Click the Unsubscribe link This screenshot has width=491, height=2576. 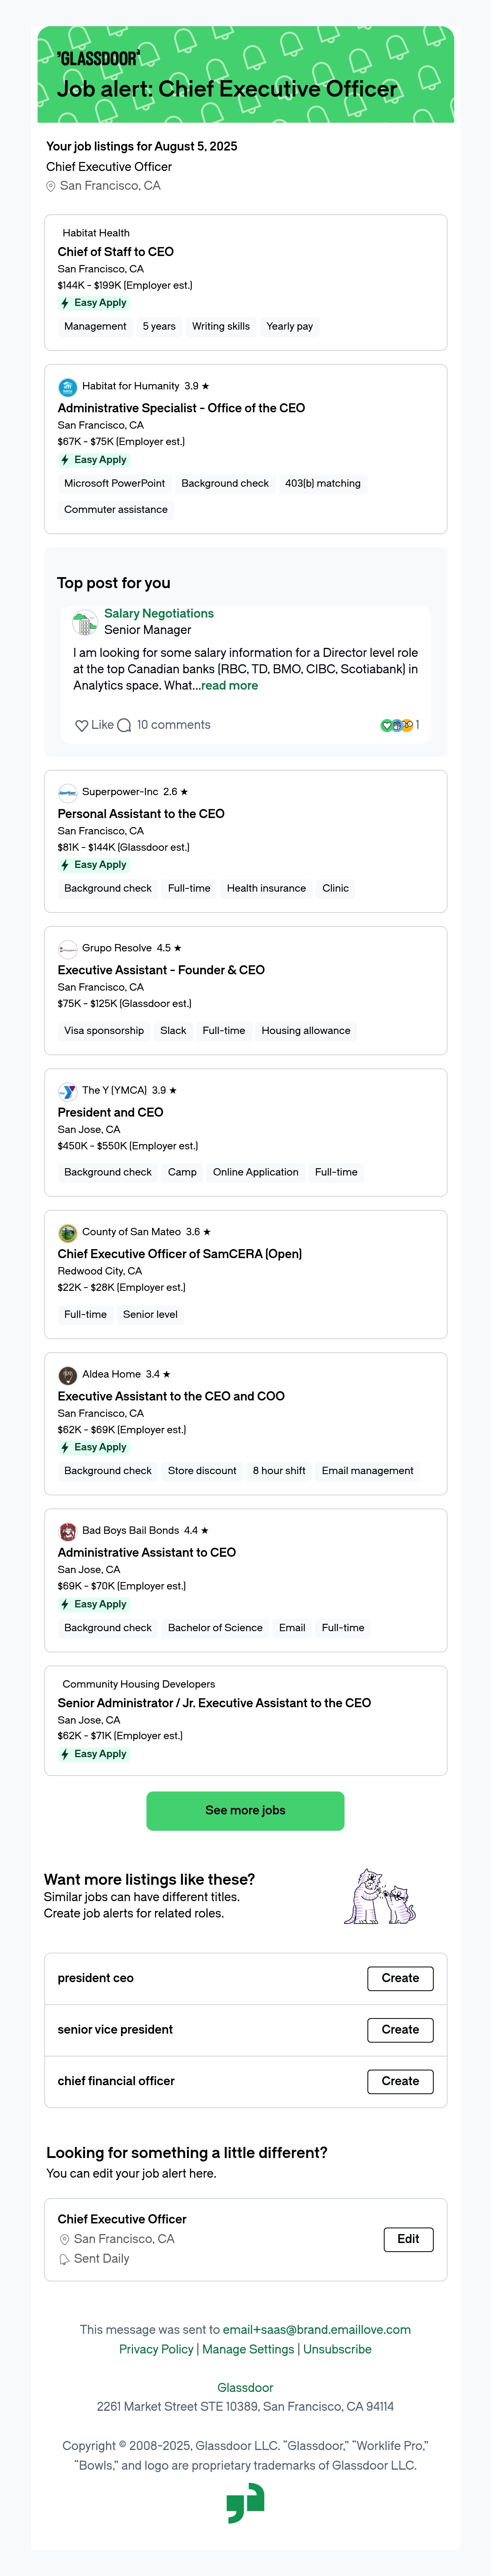337,2349
